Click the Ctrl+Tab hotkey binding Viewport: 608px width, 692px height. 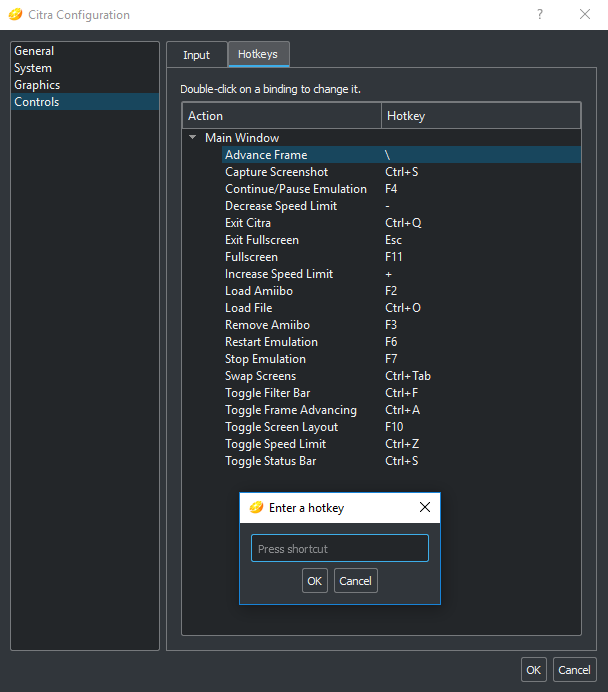point(408,376)
